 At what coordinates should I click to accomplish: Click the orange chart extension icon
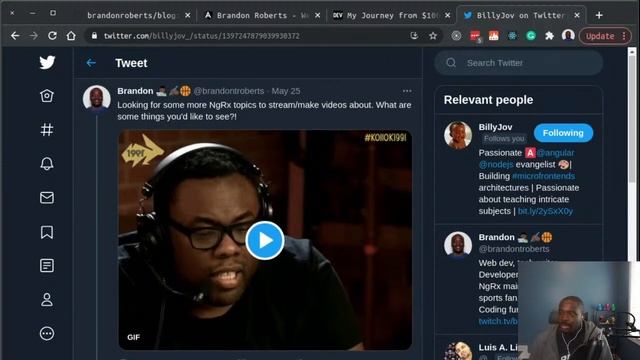[x=493, y=36]
